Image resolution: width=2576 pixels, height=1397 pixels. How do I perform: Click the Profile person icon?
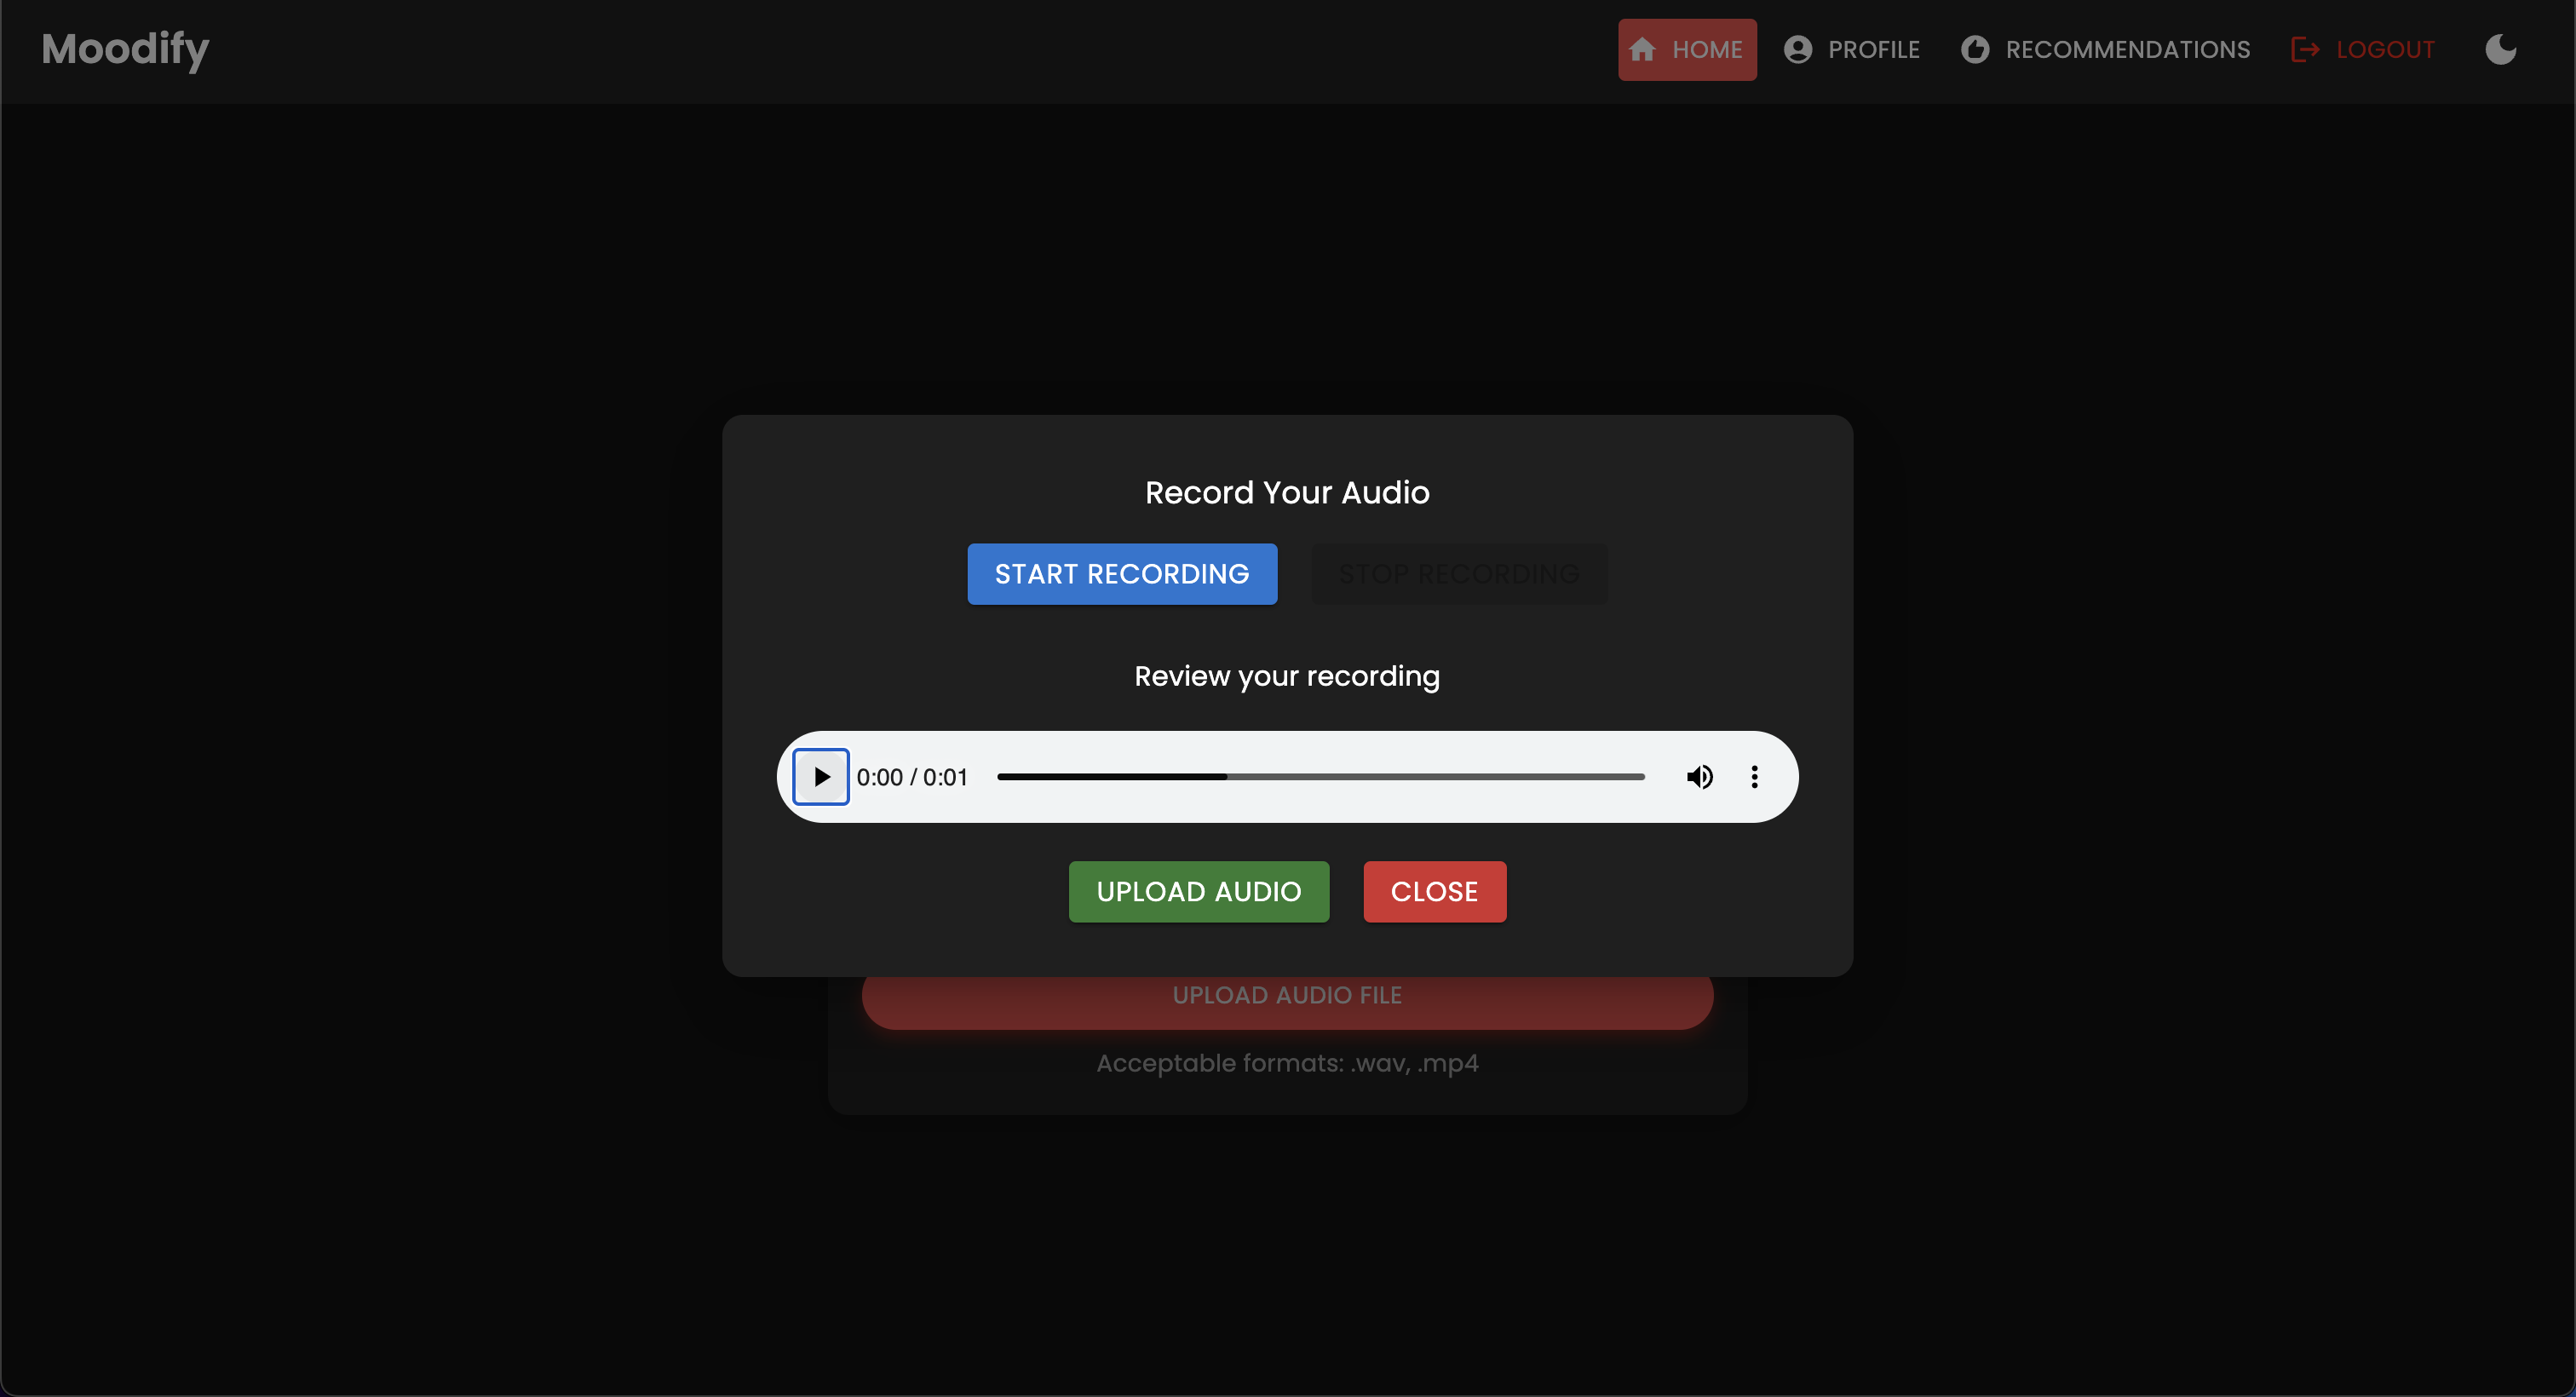click(1797, 49)
